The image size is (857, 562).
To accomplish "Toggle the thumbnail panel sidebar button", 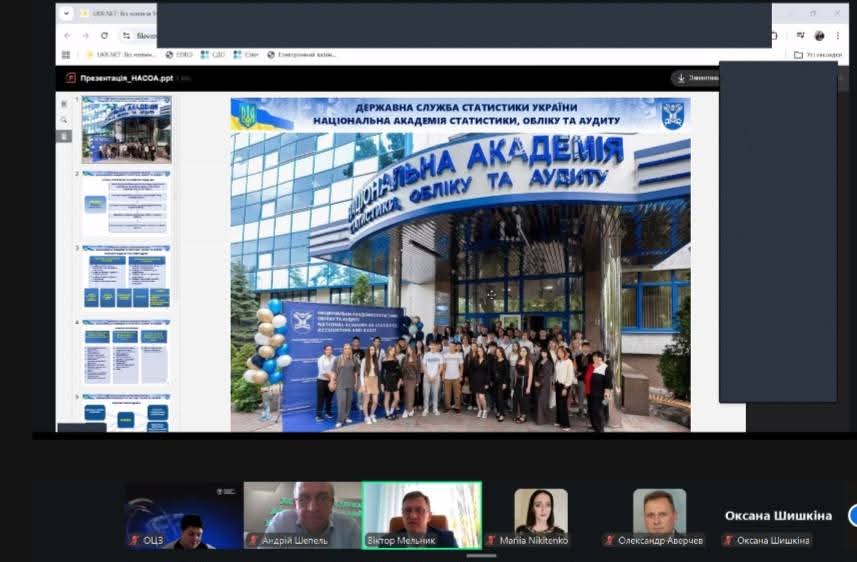I will pyautogui.click(x=64, y=135).
